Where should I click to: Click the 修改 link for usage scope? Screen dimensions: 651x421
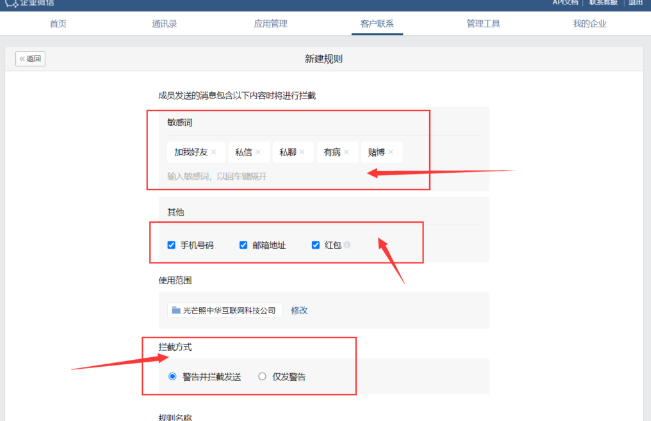[299, 310]
